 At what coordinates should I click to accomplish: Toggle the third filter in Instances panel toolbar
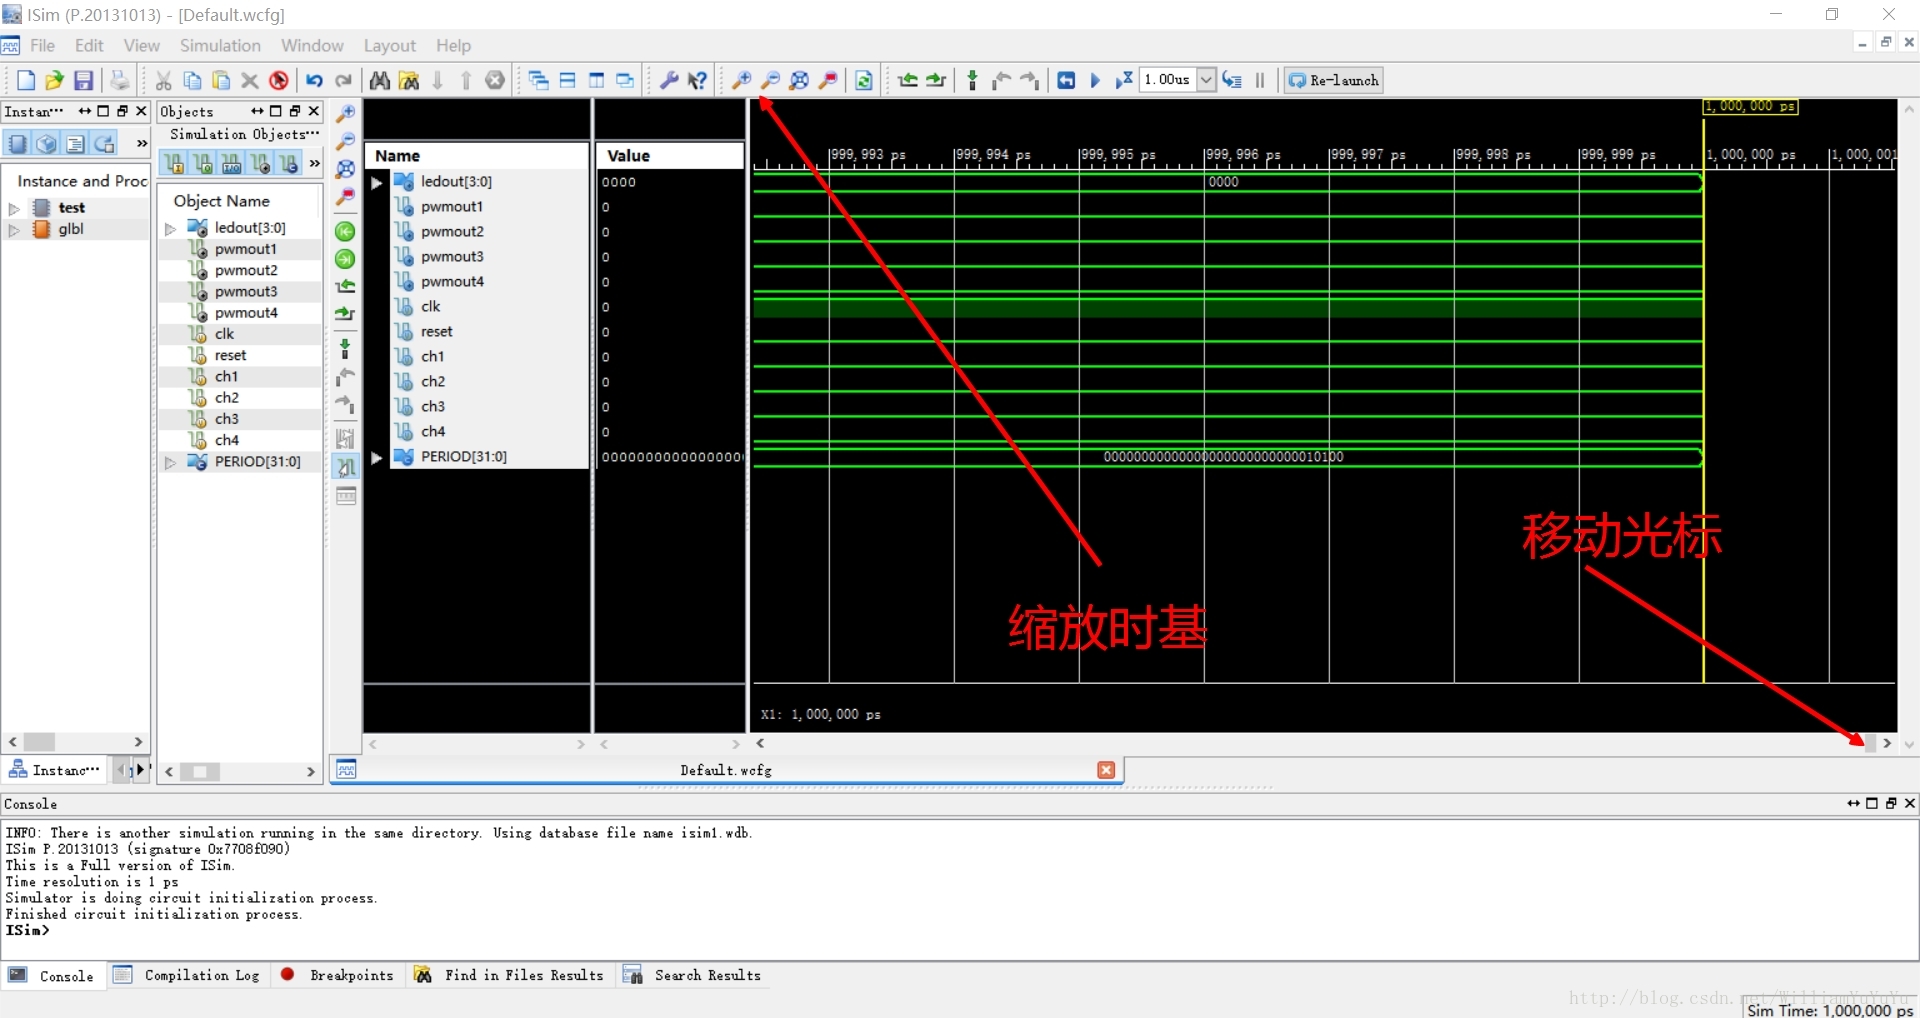[75, 143]
